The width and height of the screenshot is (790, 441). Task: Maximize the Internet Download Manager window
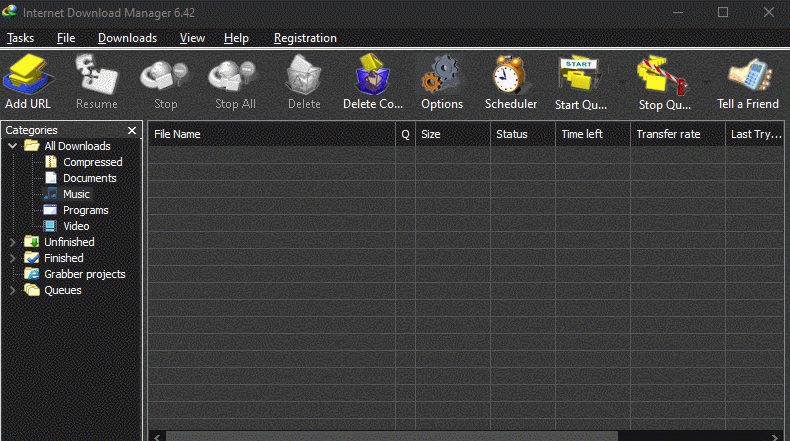point(723,12)
